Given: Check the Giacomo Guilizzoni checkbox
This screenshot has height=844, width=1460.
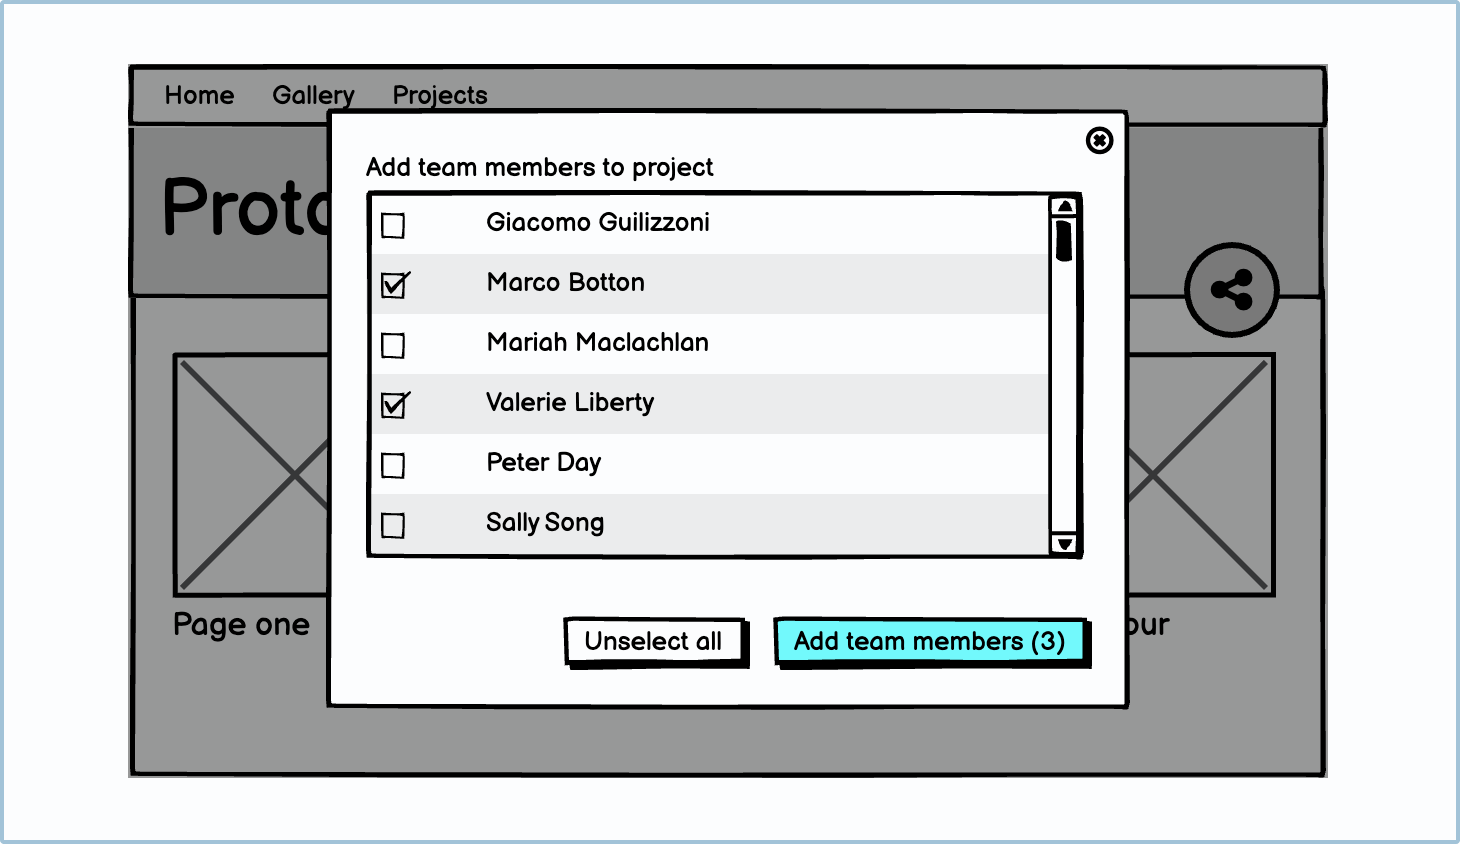Looking at the screenshot, I should tap(394, 226).
